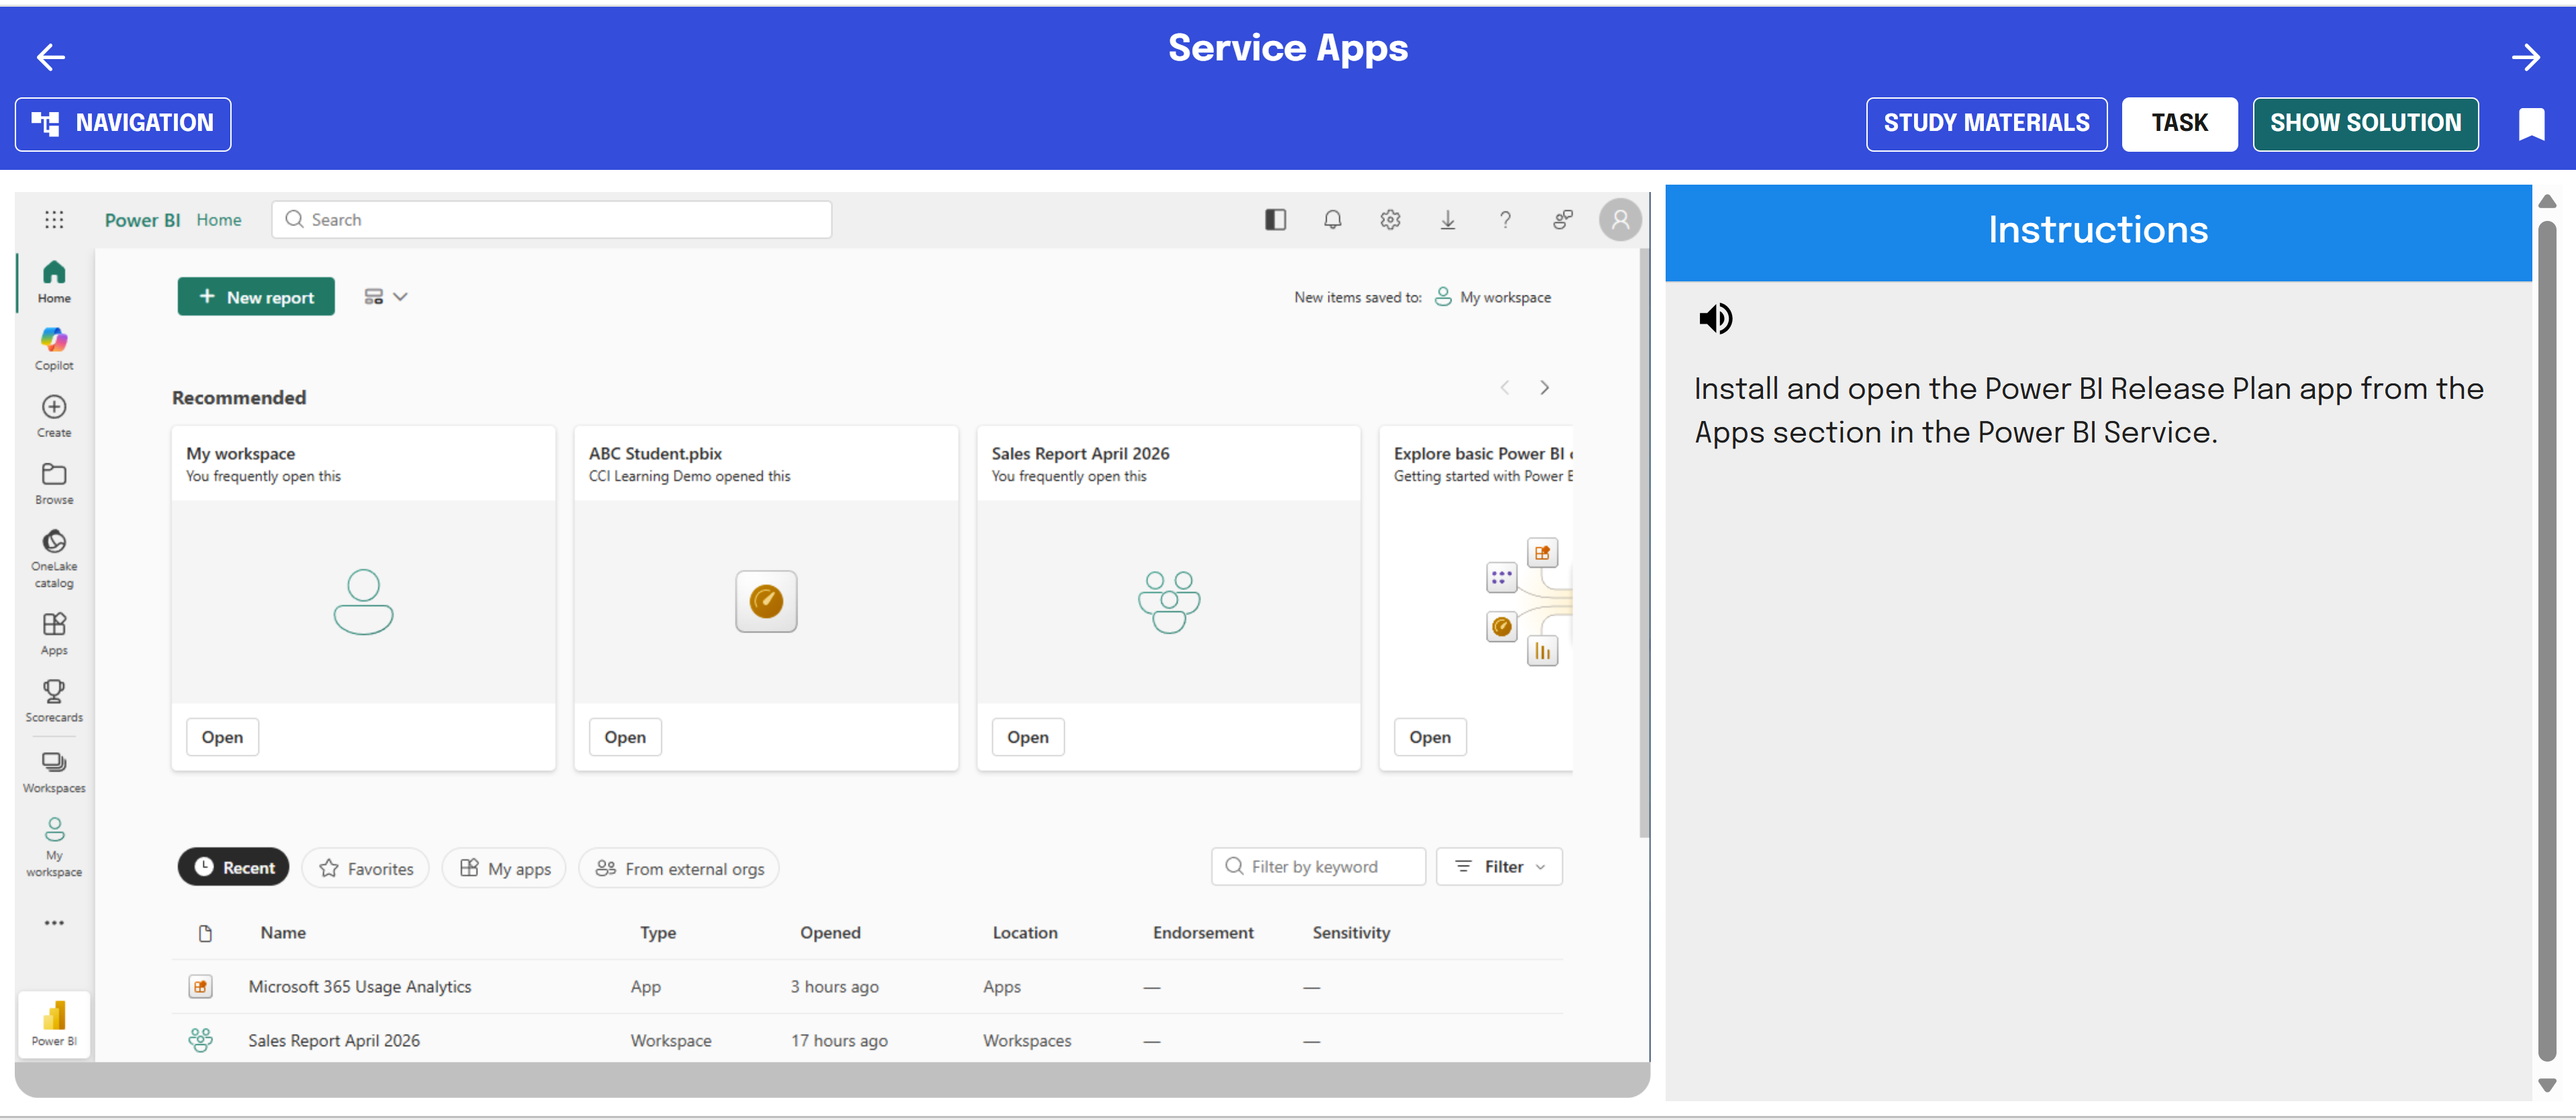Open the ABC Student.pbix card
This screenshot has height=1120, width=2576.
pos(625,737)
